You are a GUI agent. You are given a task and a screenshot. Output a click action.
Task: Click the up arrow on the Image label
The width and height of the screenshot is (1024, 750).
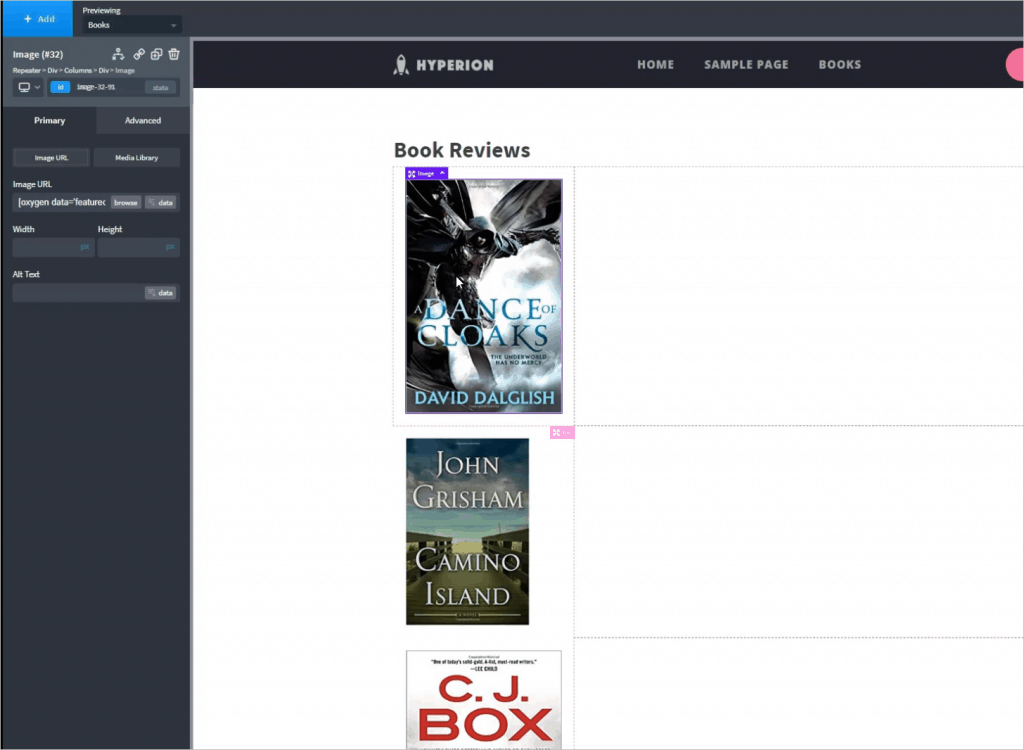[x=442, y=173]
